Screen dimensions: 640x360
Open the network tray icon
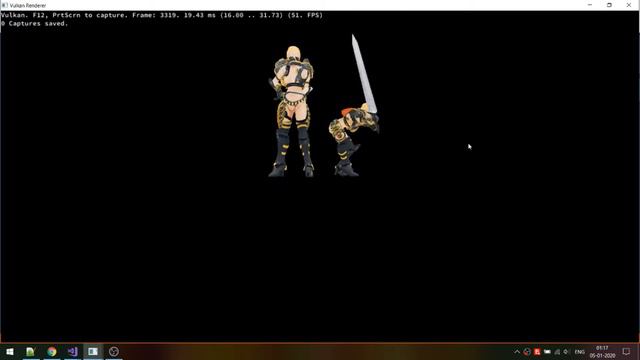[x=557, y=352]
